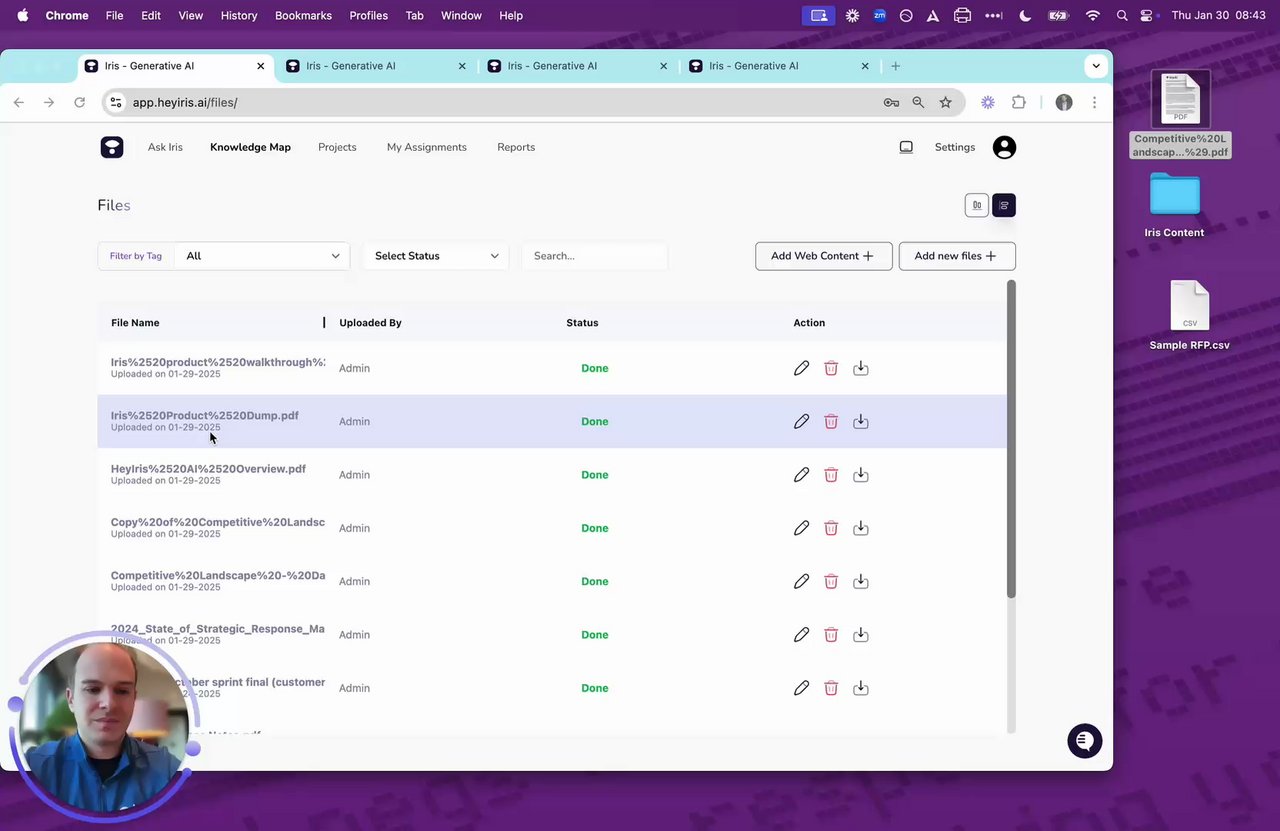
Task: Edit the Iris product walkthrough file
Action: pos(801,368)
